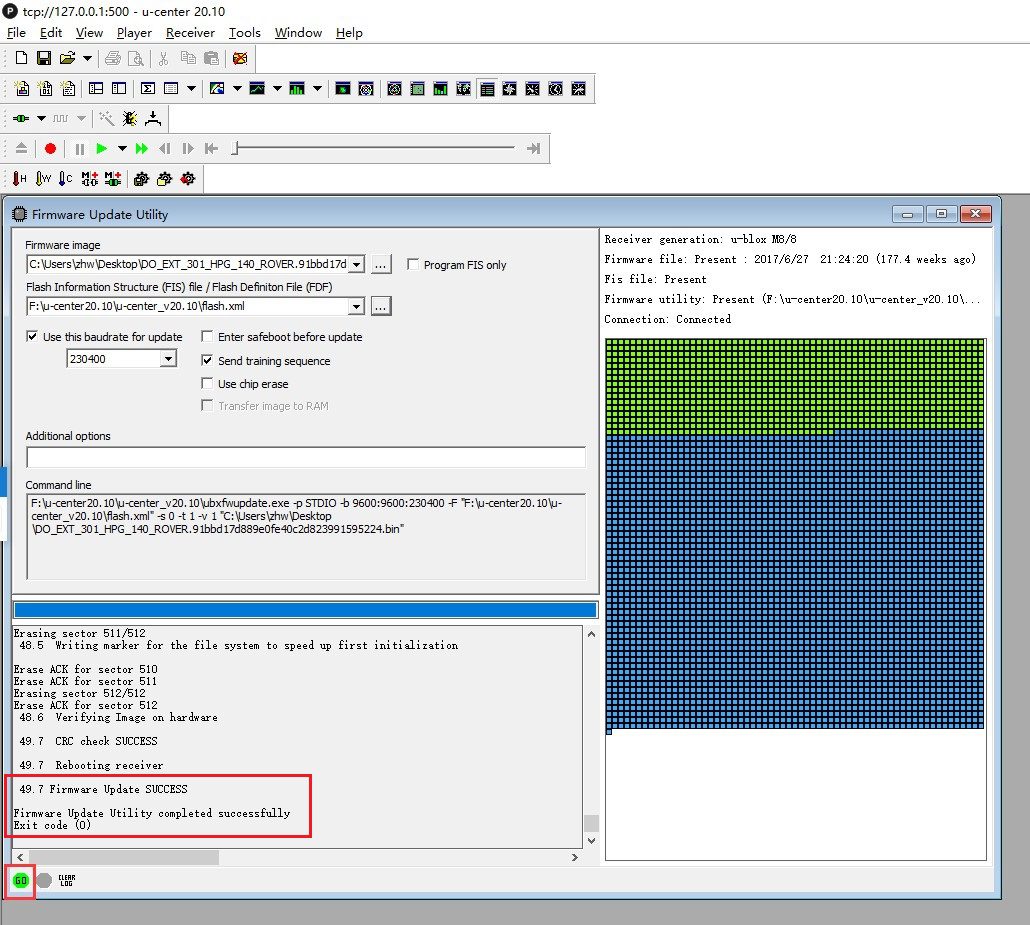Click the New document icon
This screenshot has width=1030, height=925.
(21, 58)
